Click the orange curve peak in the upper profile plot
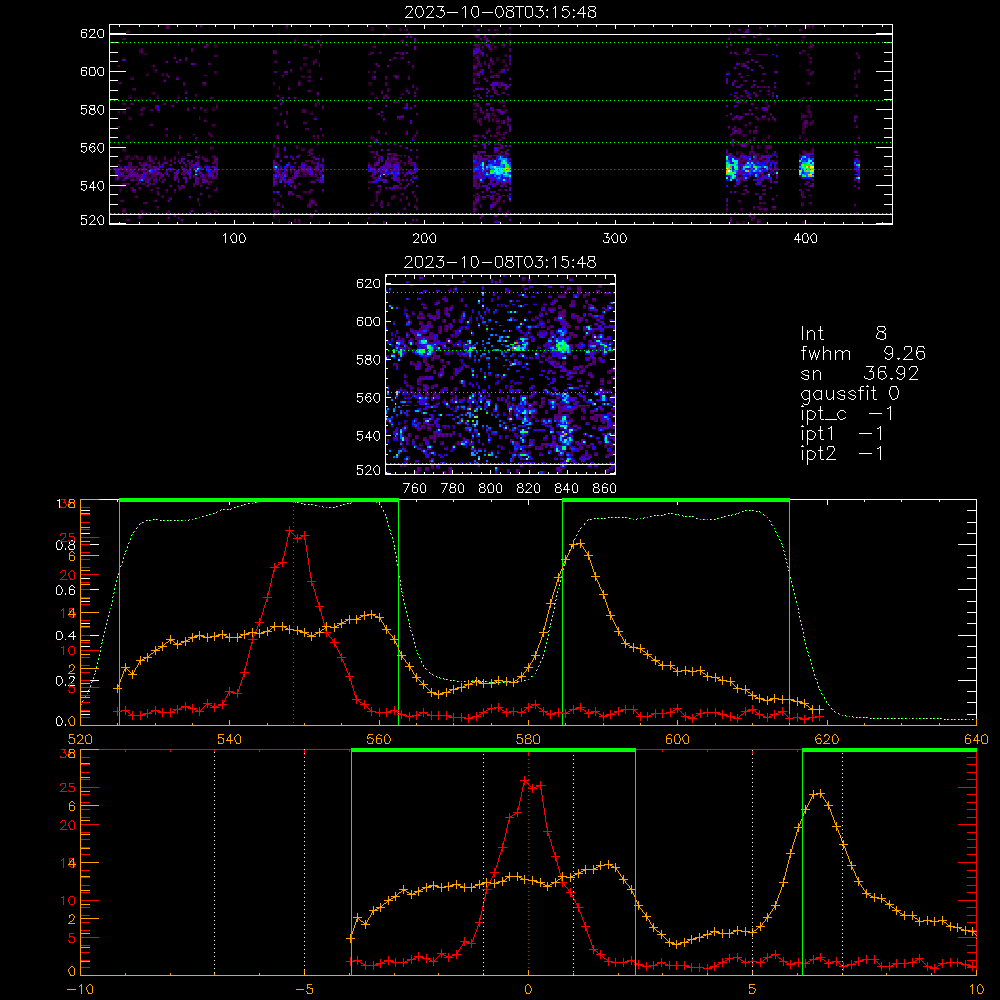The image size is (1000, 1000). coord(579,543)
